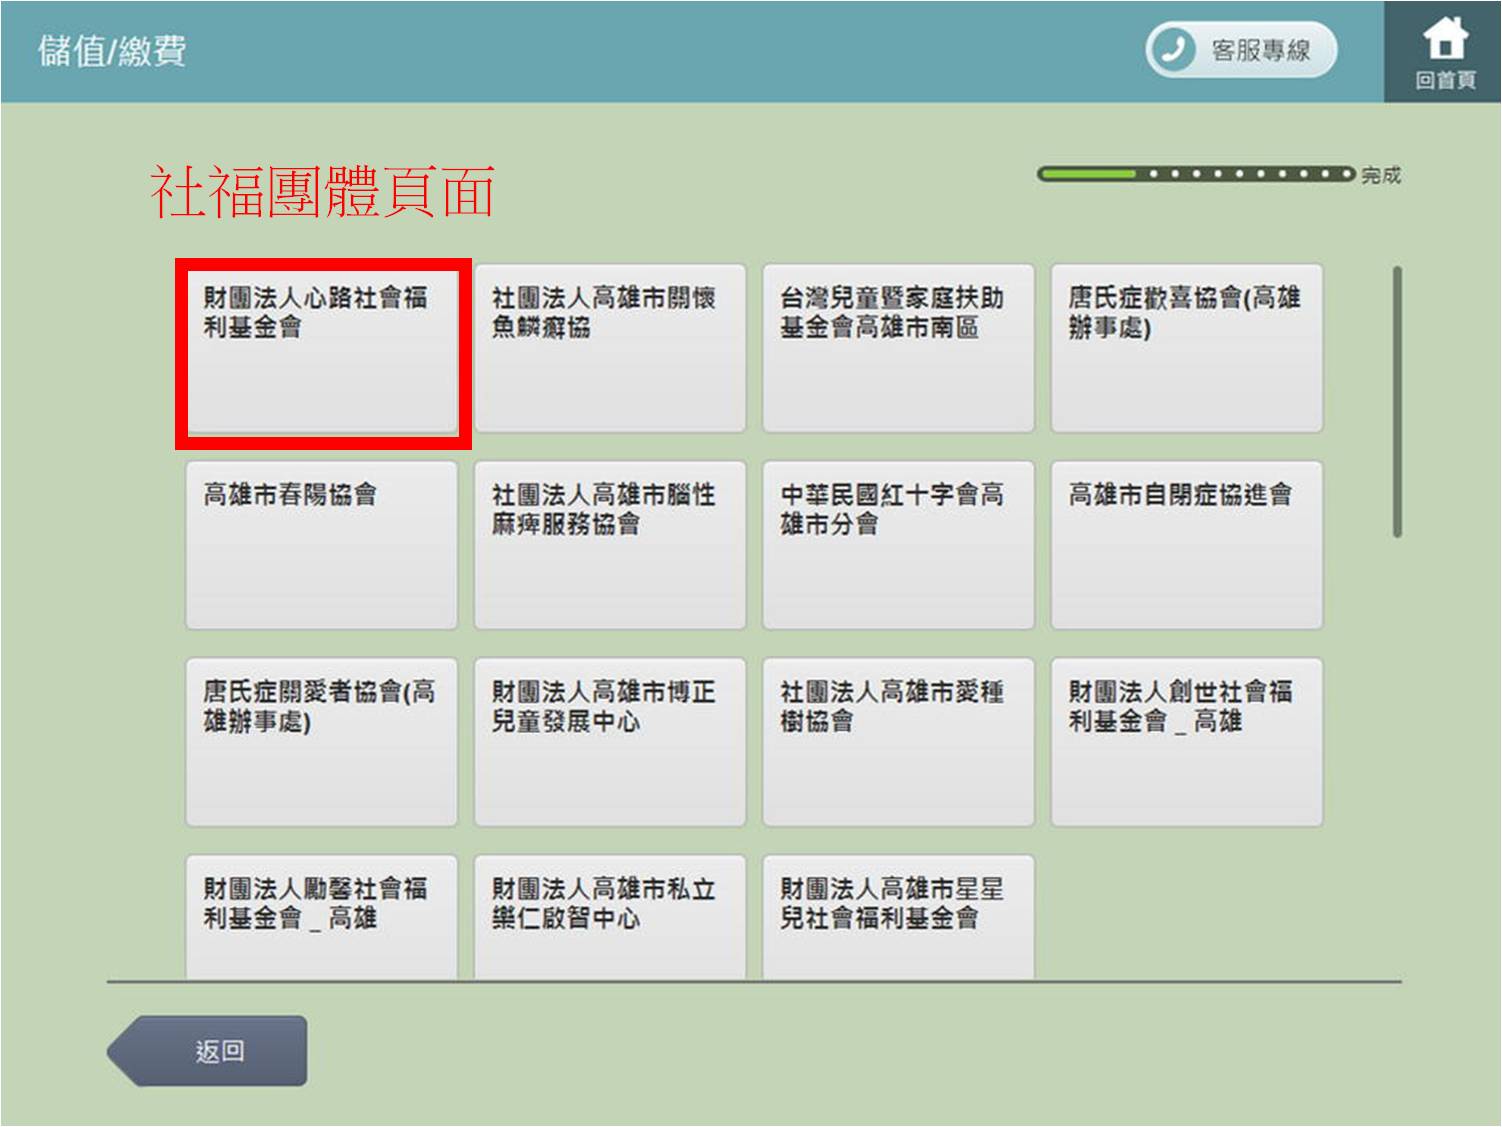Click the progress bar next to 完成
This screenshot has width=1502, height=1127.
(1196, 174)
